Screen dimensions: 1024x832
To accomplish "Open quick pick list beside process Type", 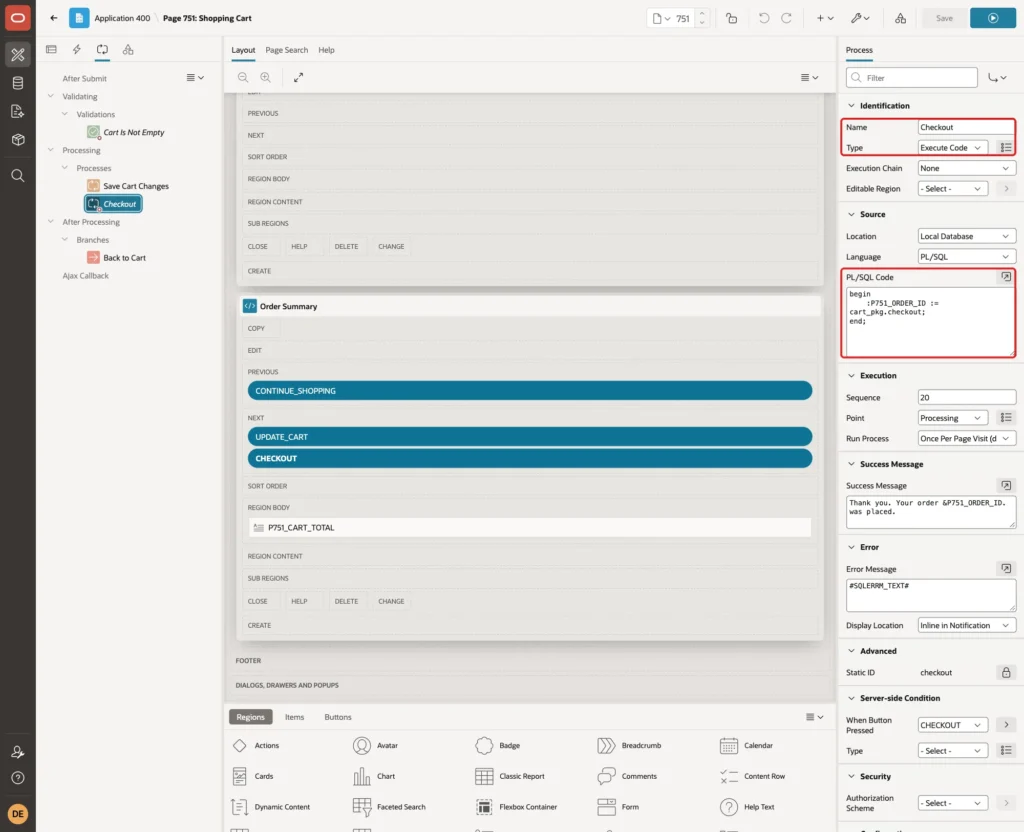I will click(1006, 148).
